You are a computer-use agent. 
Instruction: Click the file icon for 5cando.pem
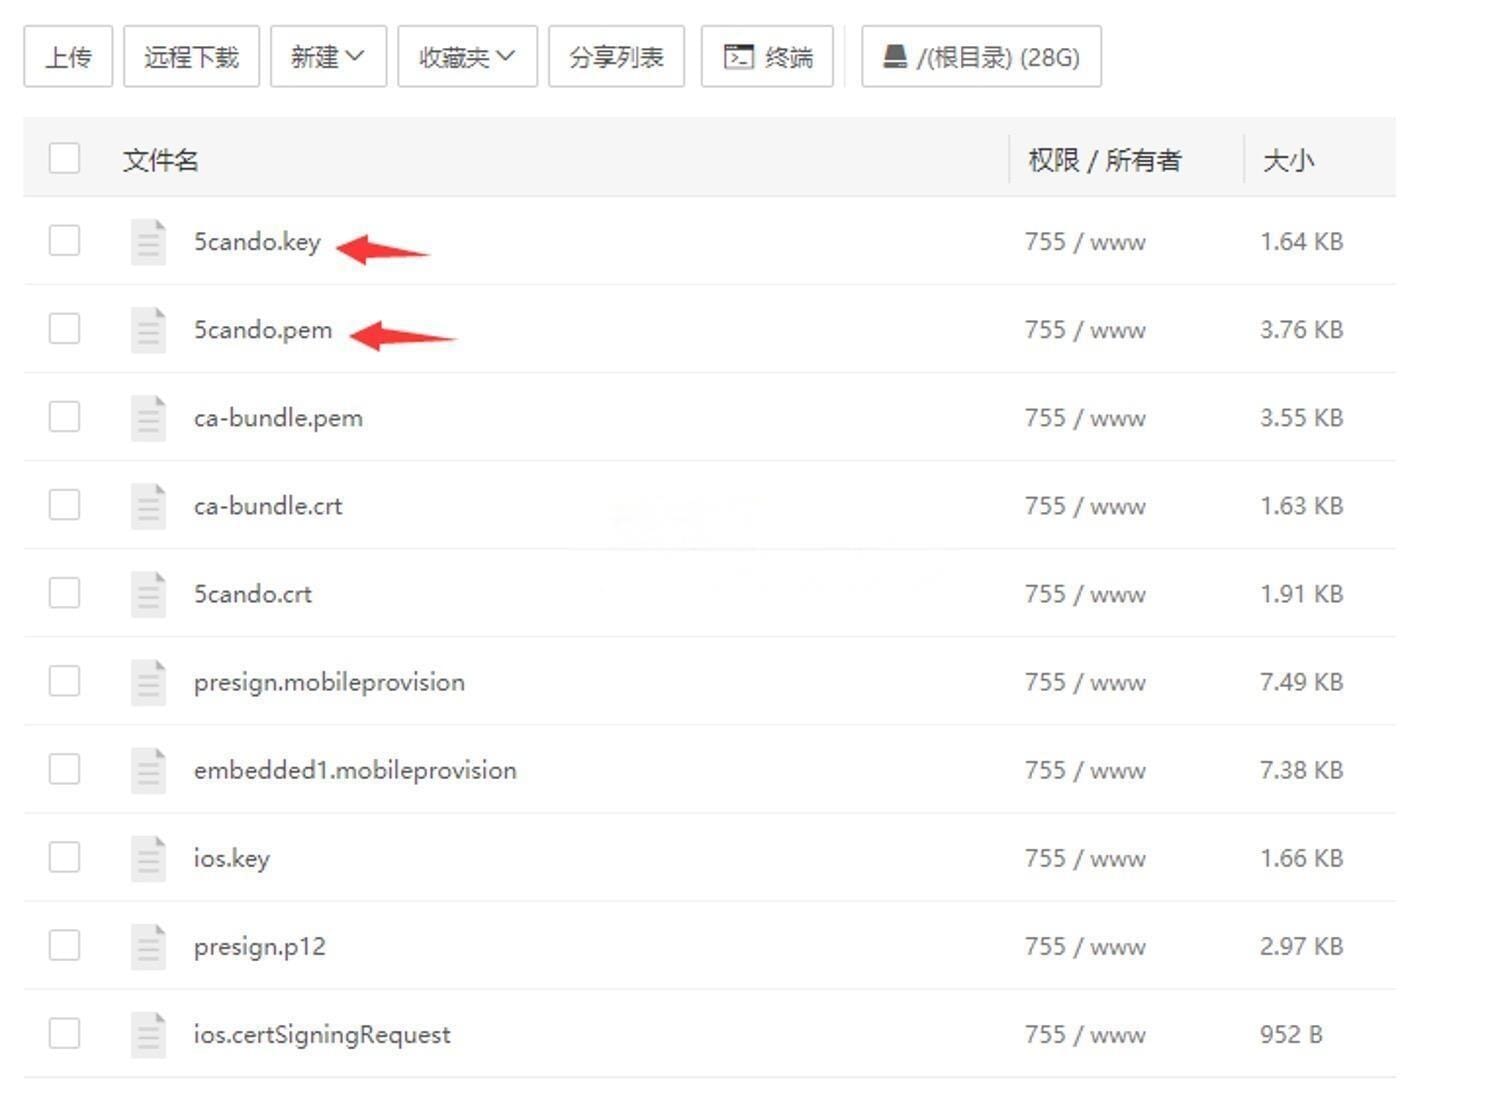pyautogui.click(x=148, y=329)
